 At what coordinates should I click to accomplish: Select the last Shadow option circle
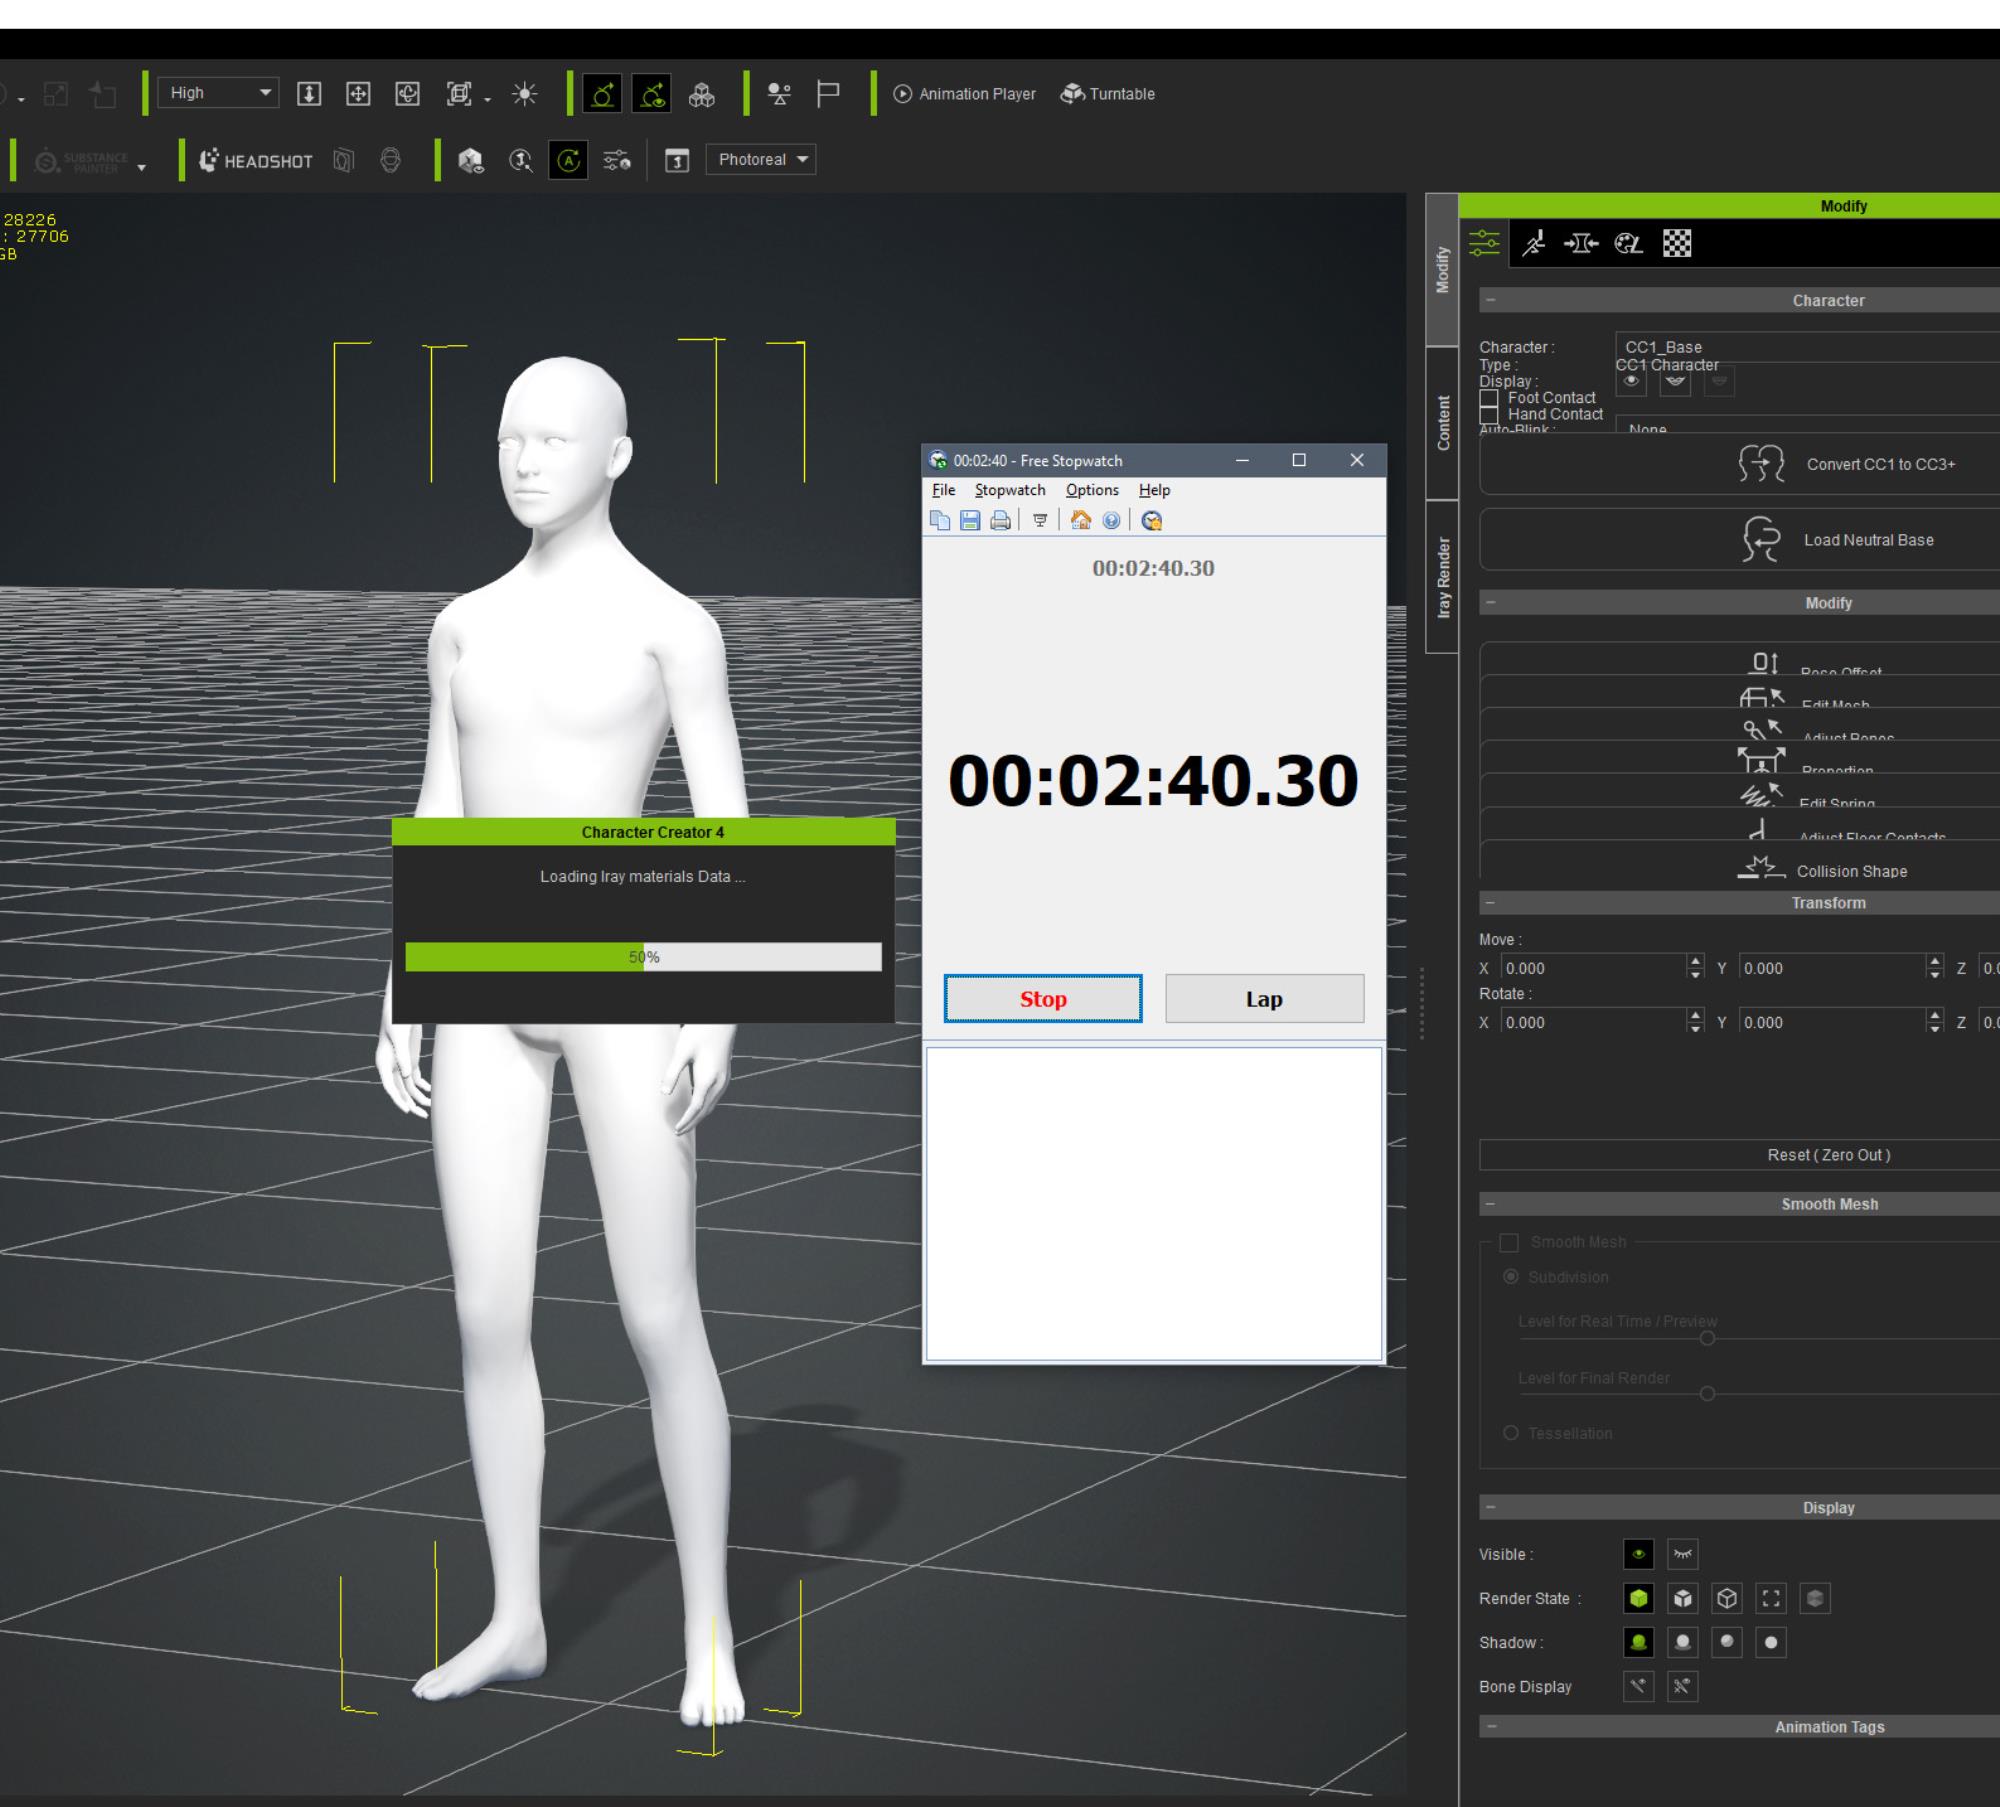[x=1771, y=1642]
